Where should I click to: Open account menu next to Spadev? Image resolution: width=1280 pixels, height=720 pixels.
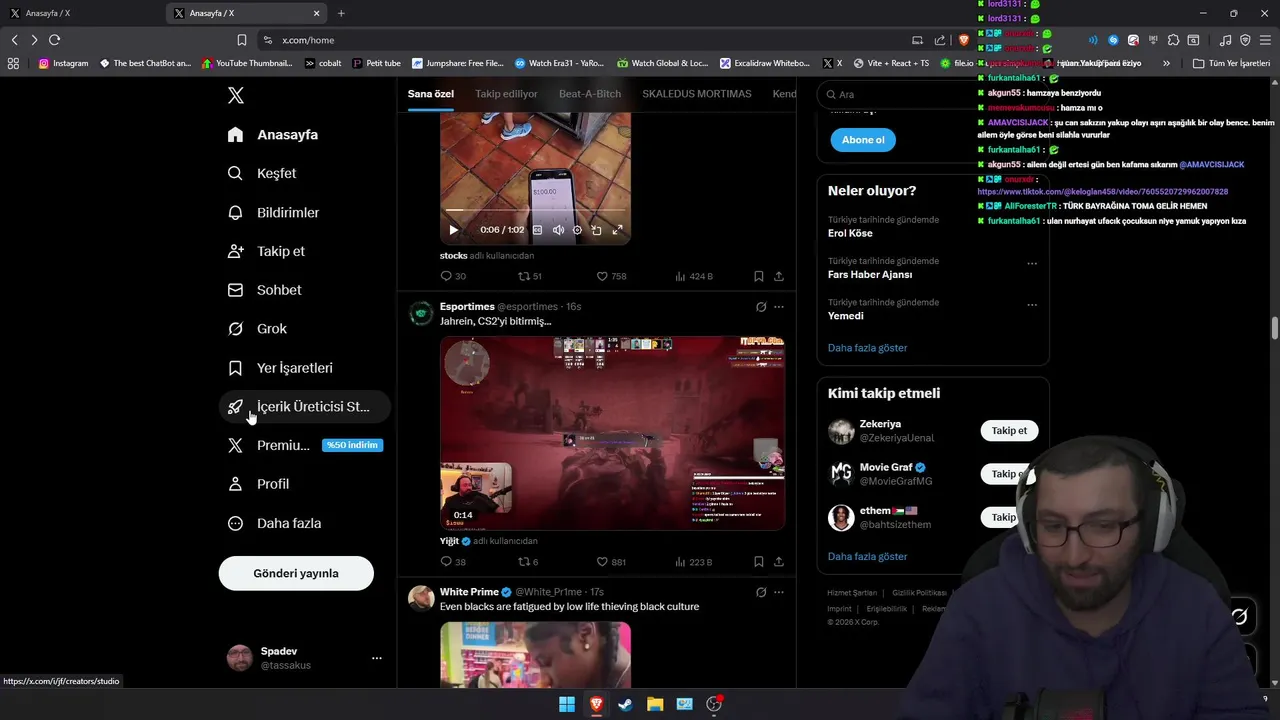point(377,658)
